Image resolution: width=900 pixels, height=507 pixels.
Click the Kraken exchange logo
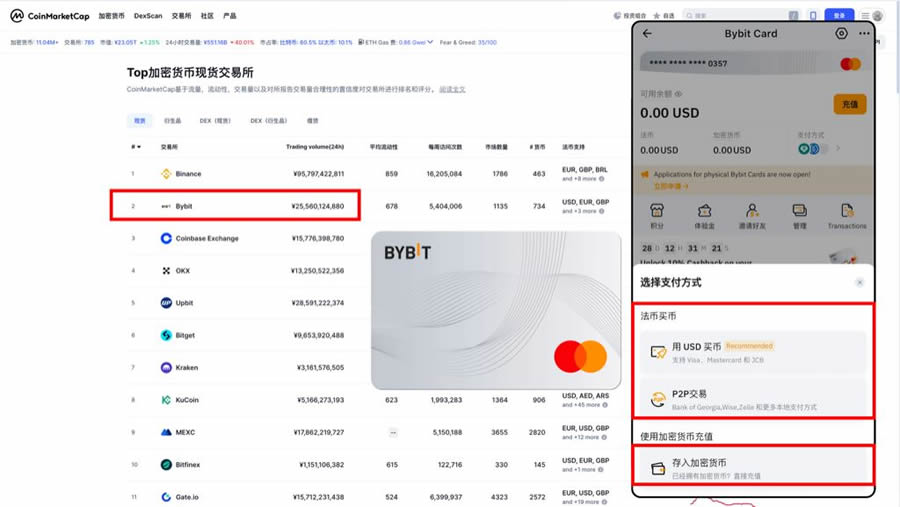pos(166,367)
